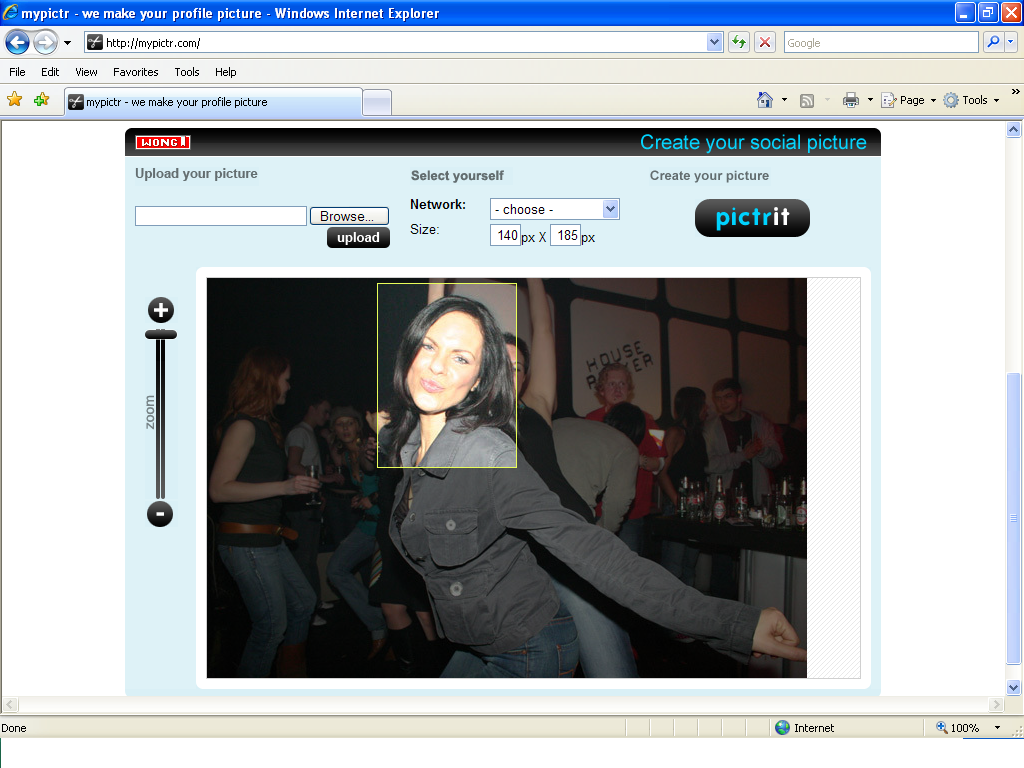1024x768 pixels.
Task: Click the upload button
Action: [358, 238]
